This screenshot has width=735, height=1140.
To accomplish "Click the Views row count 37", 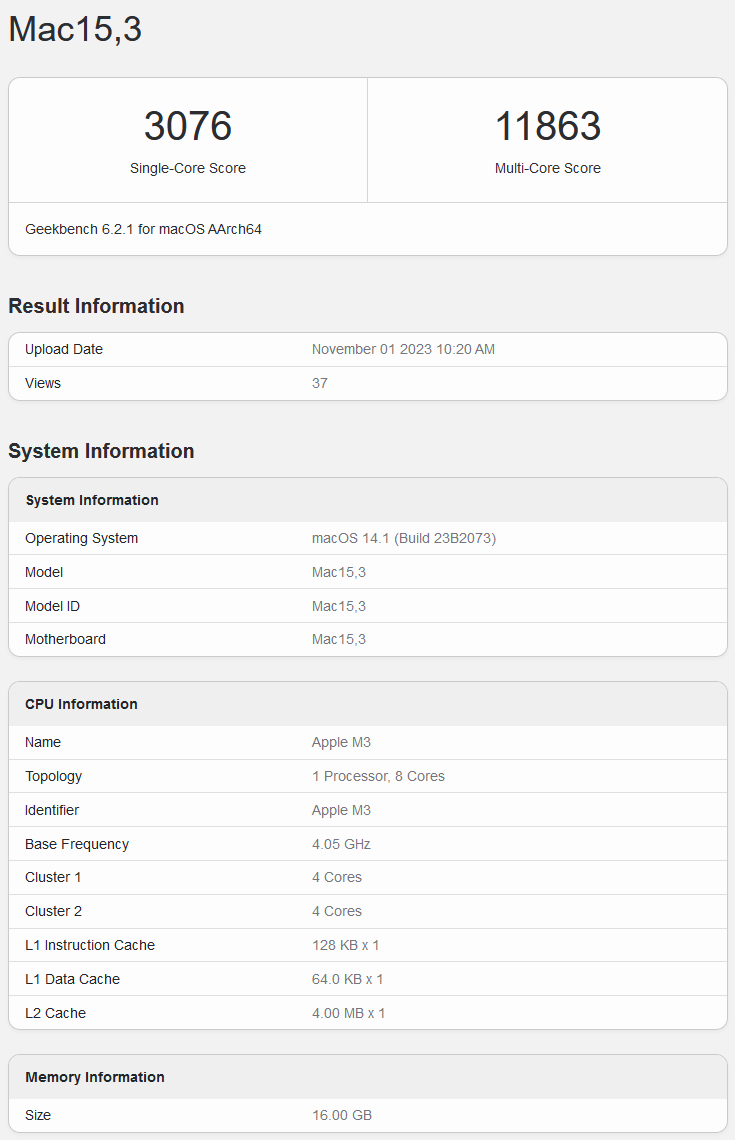I will pos(320,383).
